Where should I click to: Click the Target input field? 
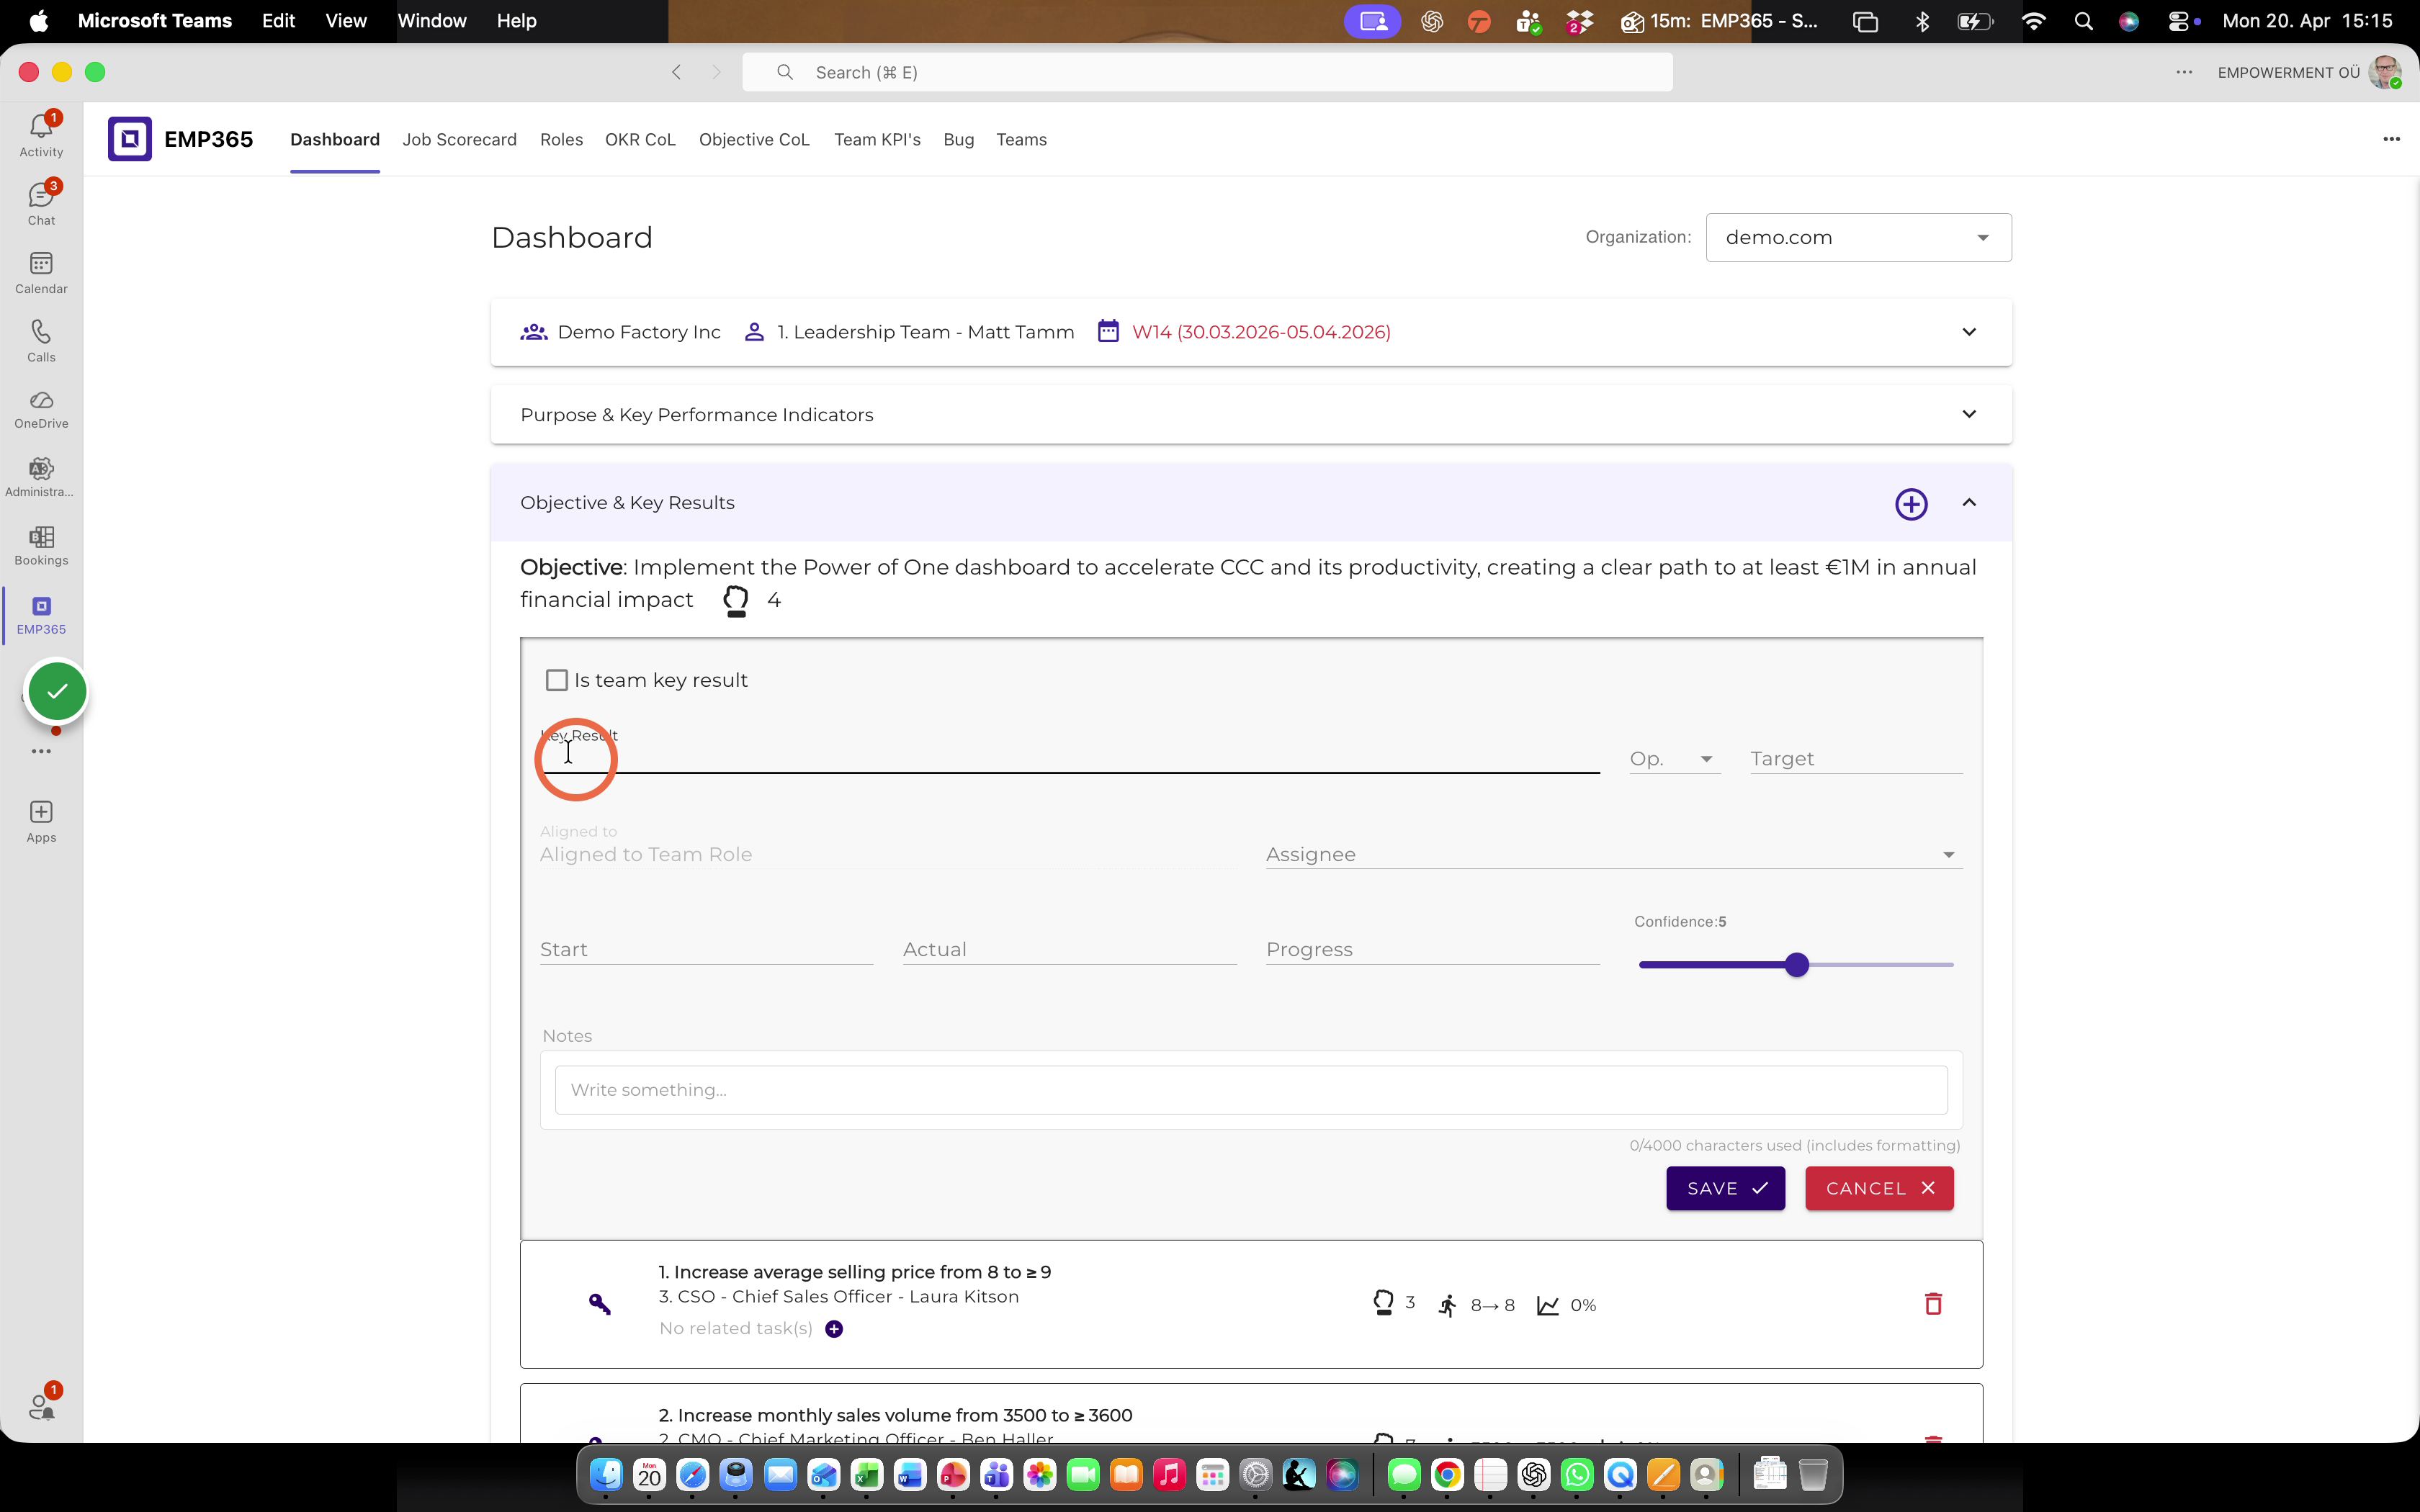(1856, 759)
